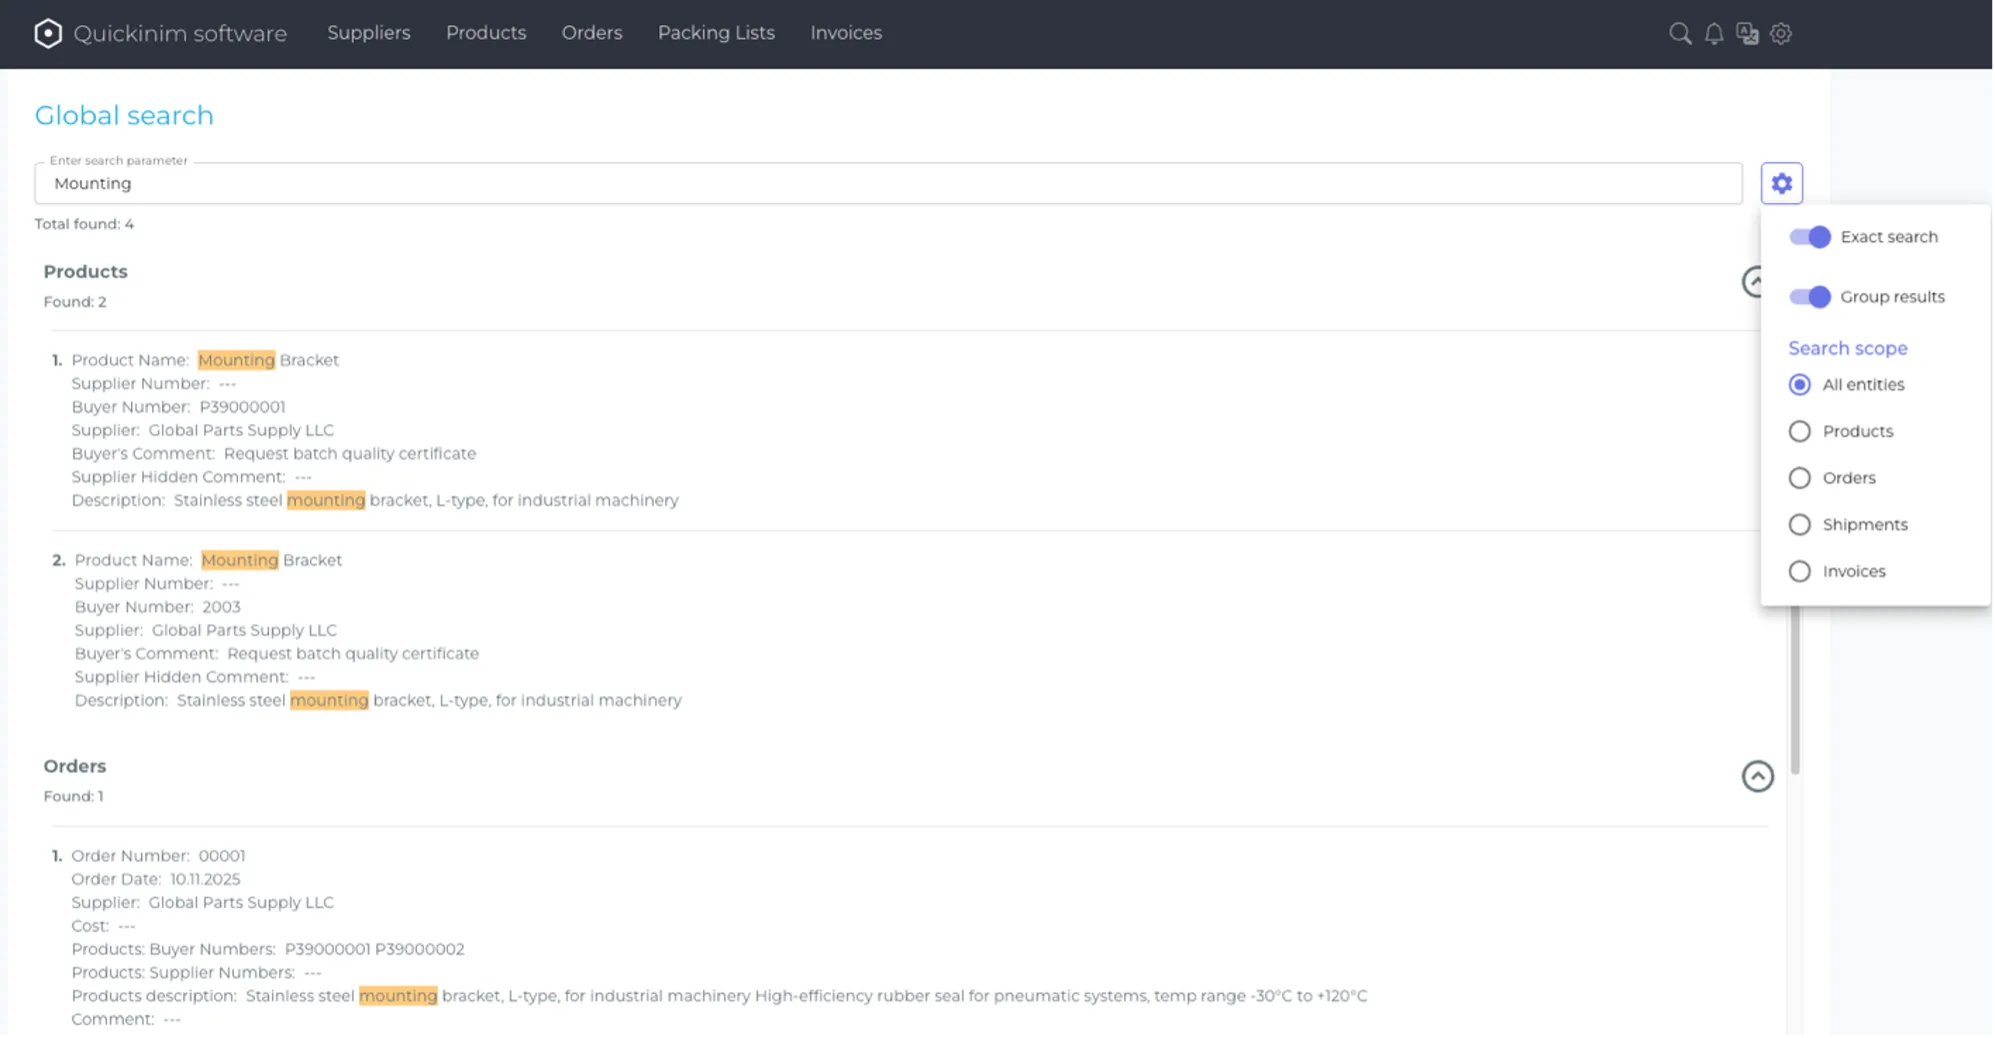Click the Quickinim hexagon logo icon
The width and height of the screenshot is (1995, 1038).
pyautogui.click(x=48, y=33)
